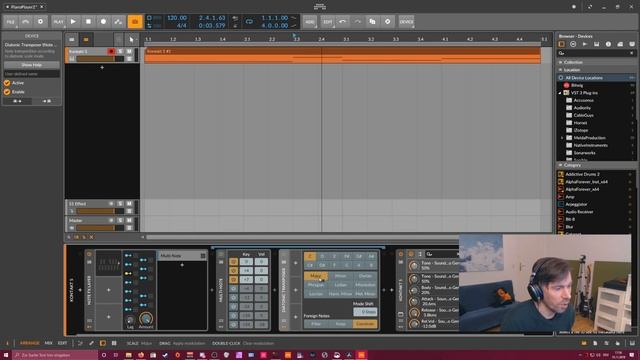Viewport: 640px width, 360px height.
Task: Open the presets browser tab icon
Action: (573, 44)
